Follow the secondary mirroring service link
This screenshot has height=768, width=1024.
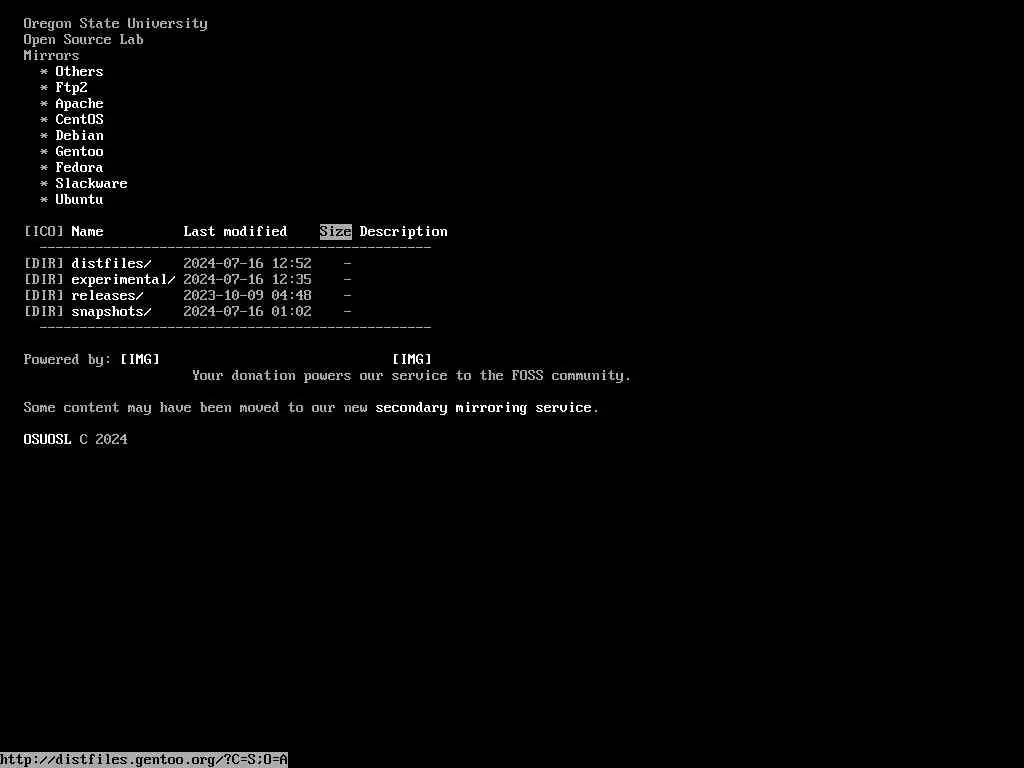click(x=483, y=408)
